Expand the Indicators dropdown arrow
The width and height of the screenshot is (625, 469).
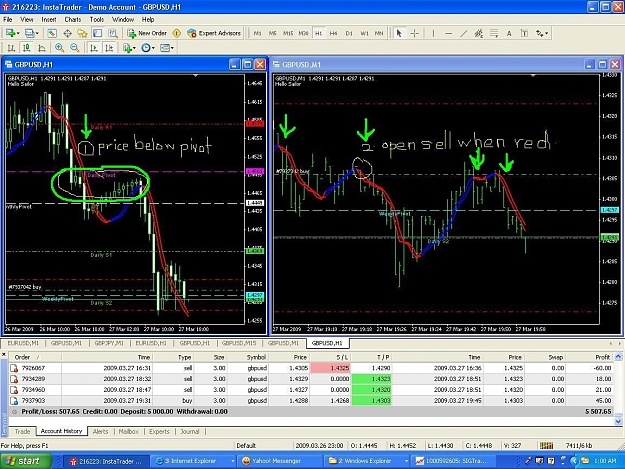click(x=134, y=48)
